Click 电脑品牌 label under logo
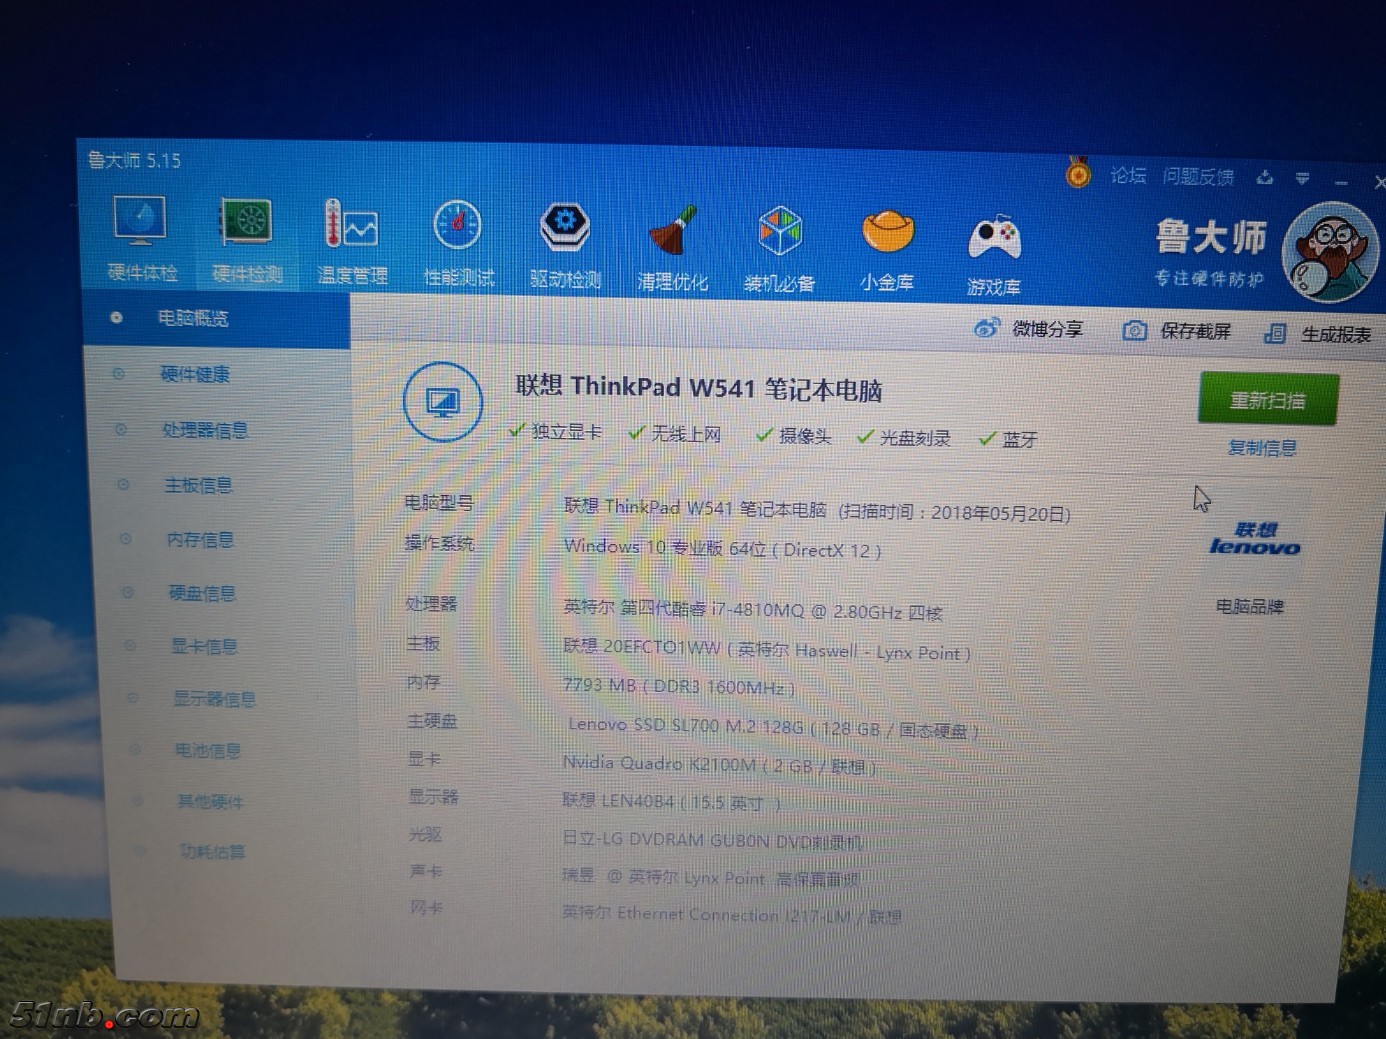This screenshot has width=1386, height=1039. (1250, 606)
